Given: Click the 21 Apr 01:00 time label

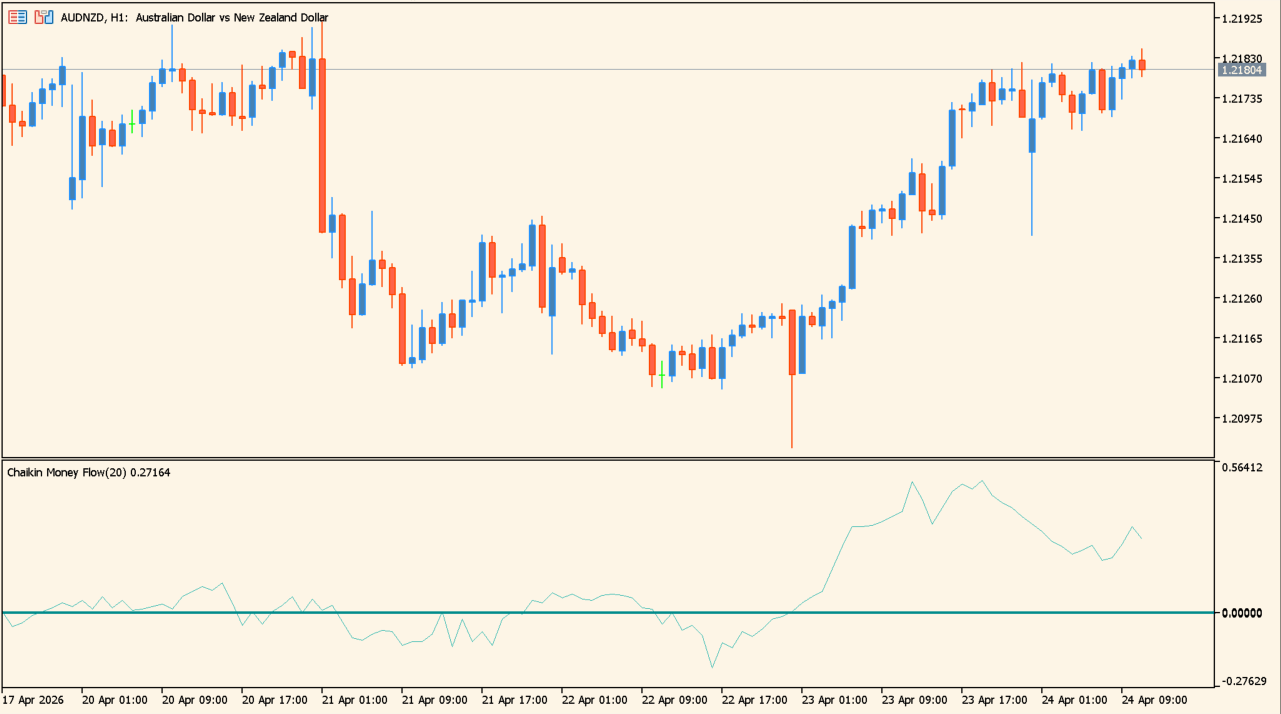Looking at the screenshot, I should 354,700.
